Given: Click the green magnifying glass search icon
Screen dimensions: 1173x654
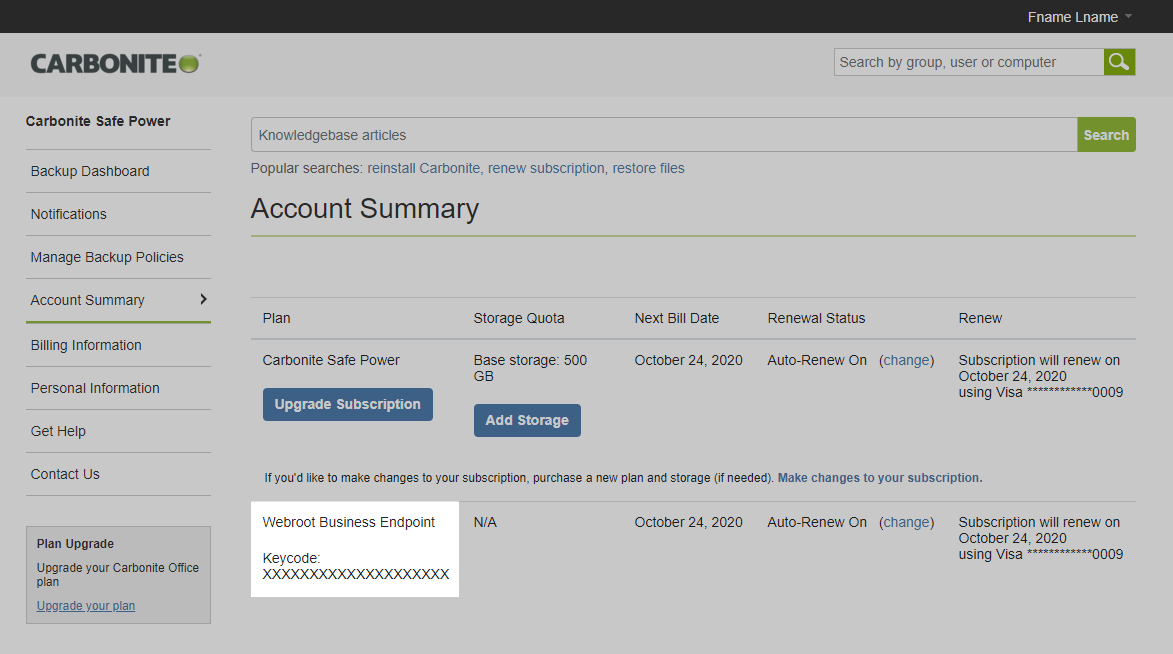Looking at the screenshot, I should coord(1118,61).
